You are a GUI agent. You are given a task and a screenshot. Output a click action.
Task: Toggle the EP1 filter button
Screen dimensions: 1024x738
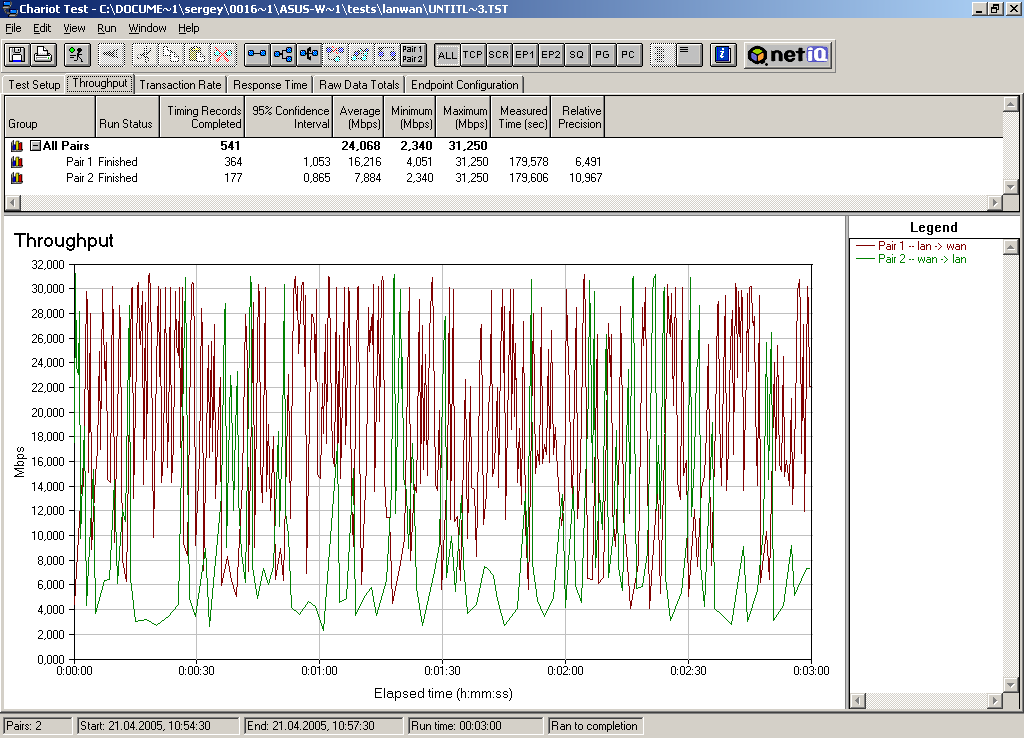pyautogui.click(x=525, y=55)
